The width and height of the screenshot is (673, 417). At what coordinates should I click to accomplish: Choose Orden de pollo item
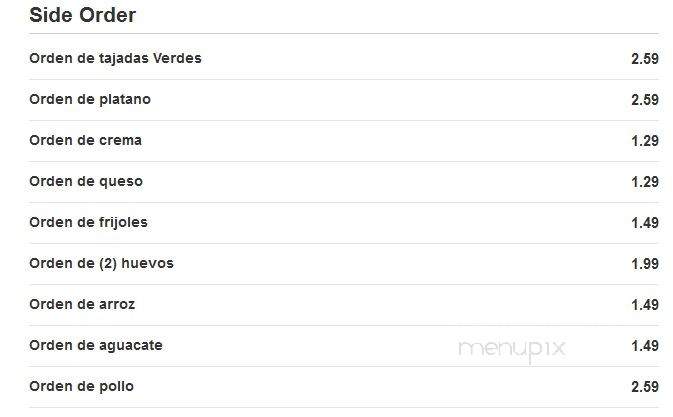click(82, 387)
